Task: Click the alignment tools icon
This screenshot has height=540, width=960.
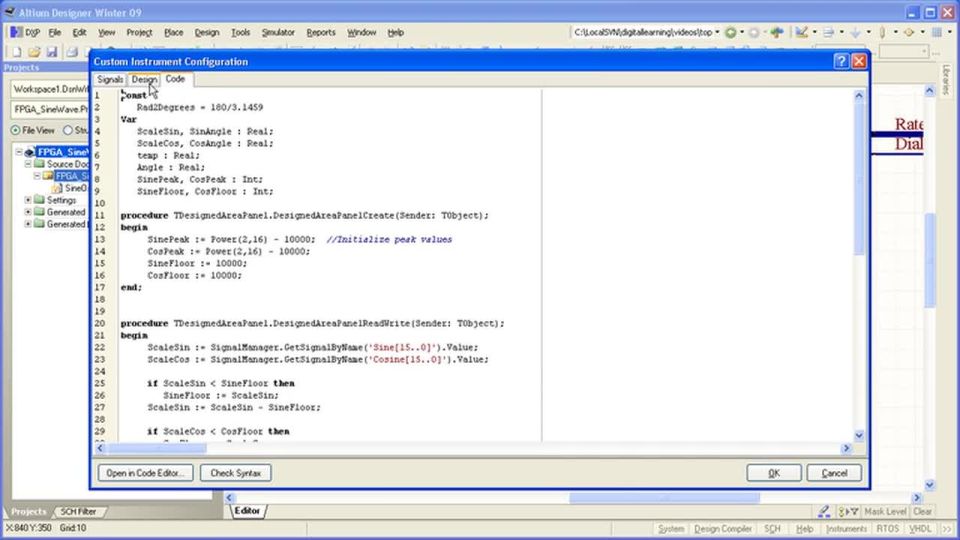Action: pos(828,32)
